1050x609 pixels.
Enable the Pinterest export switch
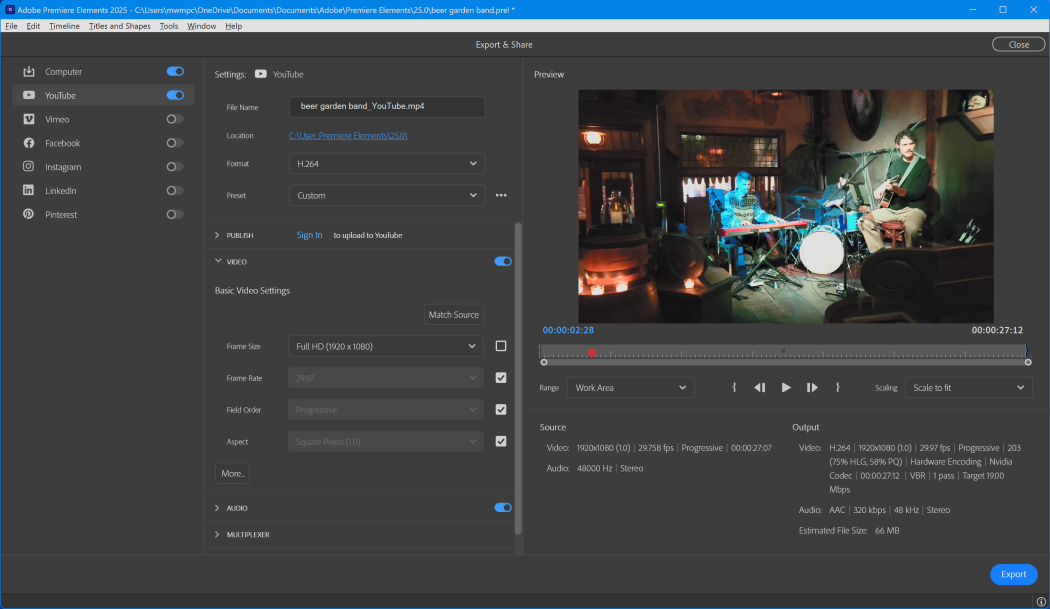(175, 214)
